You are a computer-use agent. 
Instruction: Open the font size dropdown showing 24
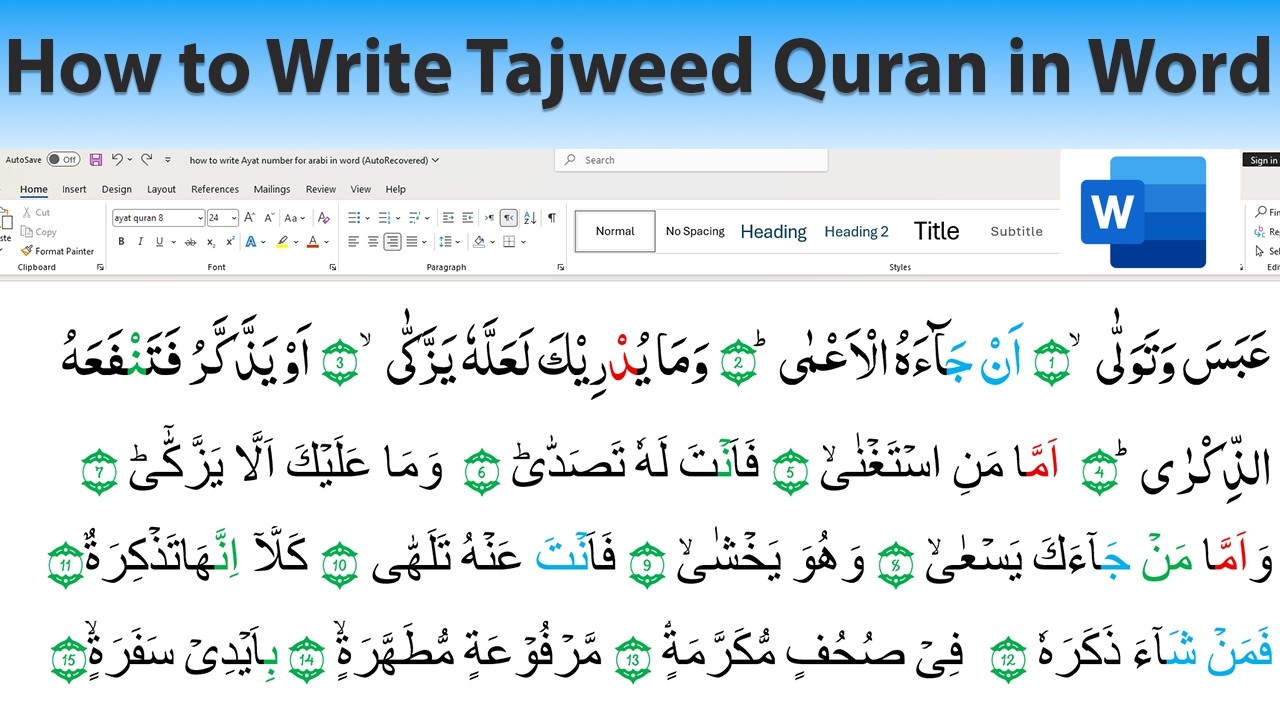coord(234,217)
